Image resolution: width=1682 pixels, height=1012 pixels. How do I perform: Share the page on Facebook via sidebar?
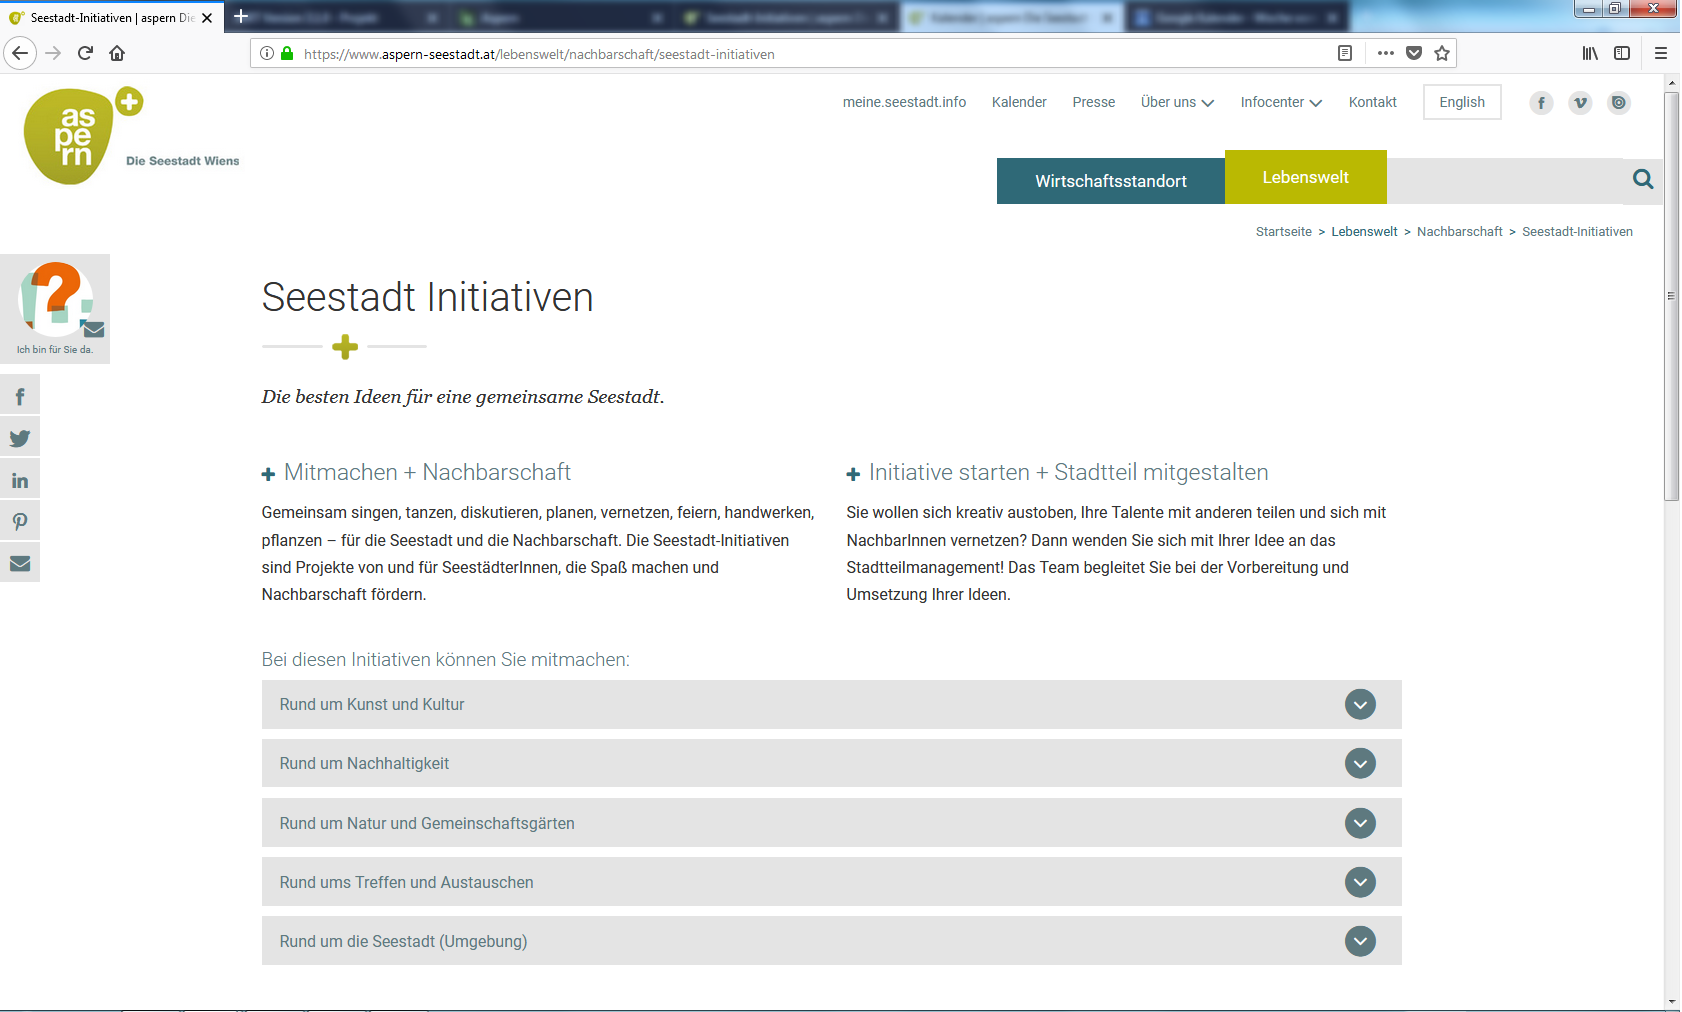click(20, 395)
